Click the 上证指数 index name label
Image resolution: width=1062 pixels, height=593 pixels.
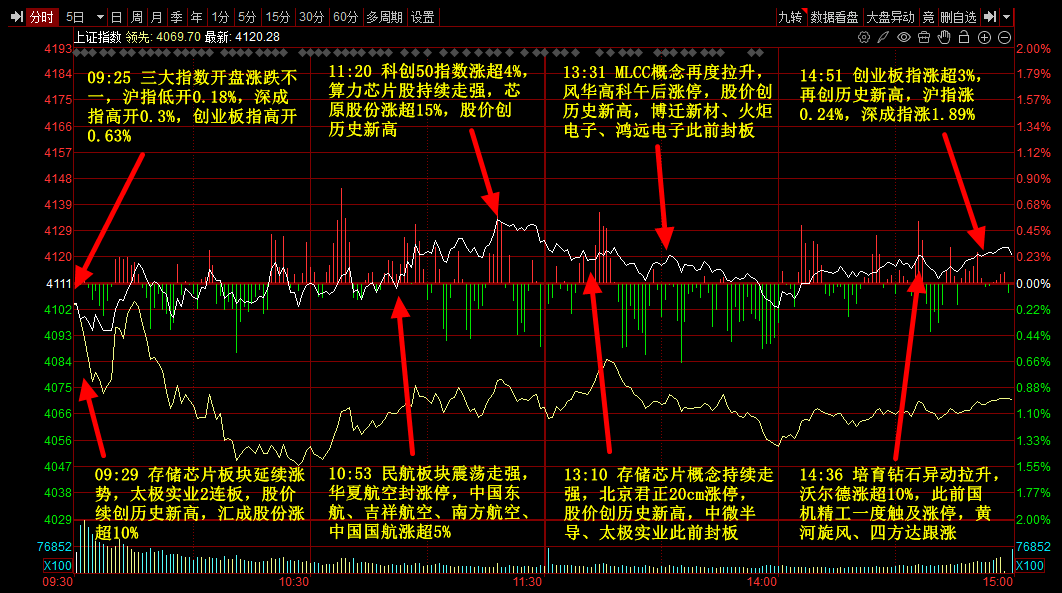(98, 37)
